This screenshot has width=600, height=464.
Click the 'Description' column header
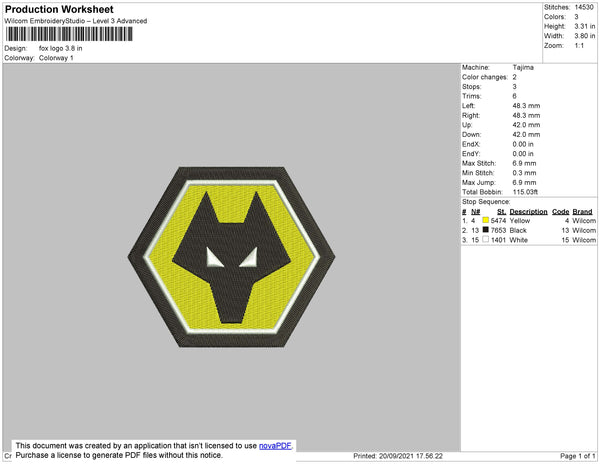(x=528, y=212)
